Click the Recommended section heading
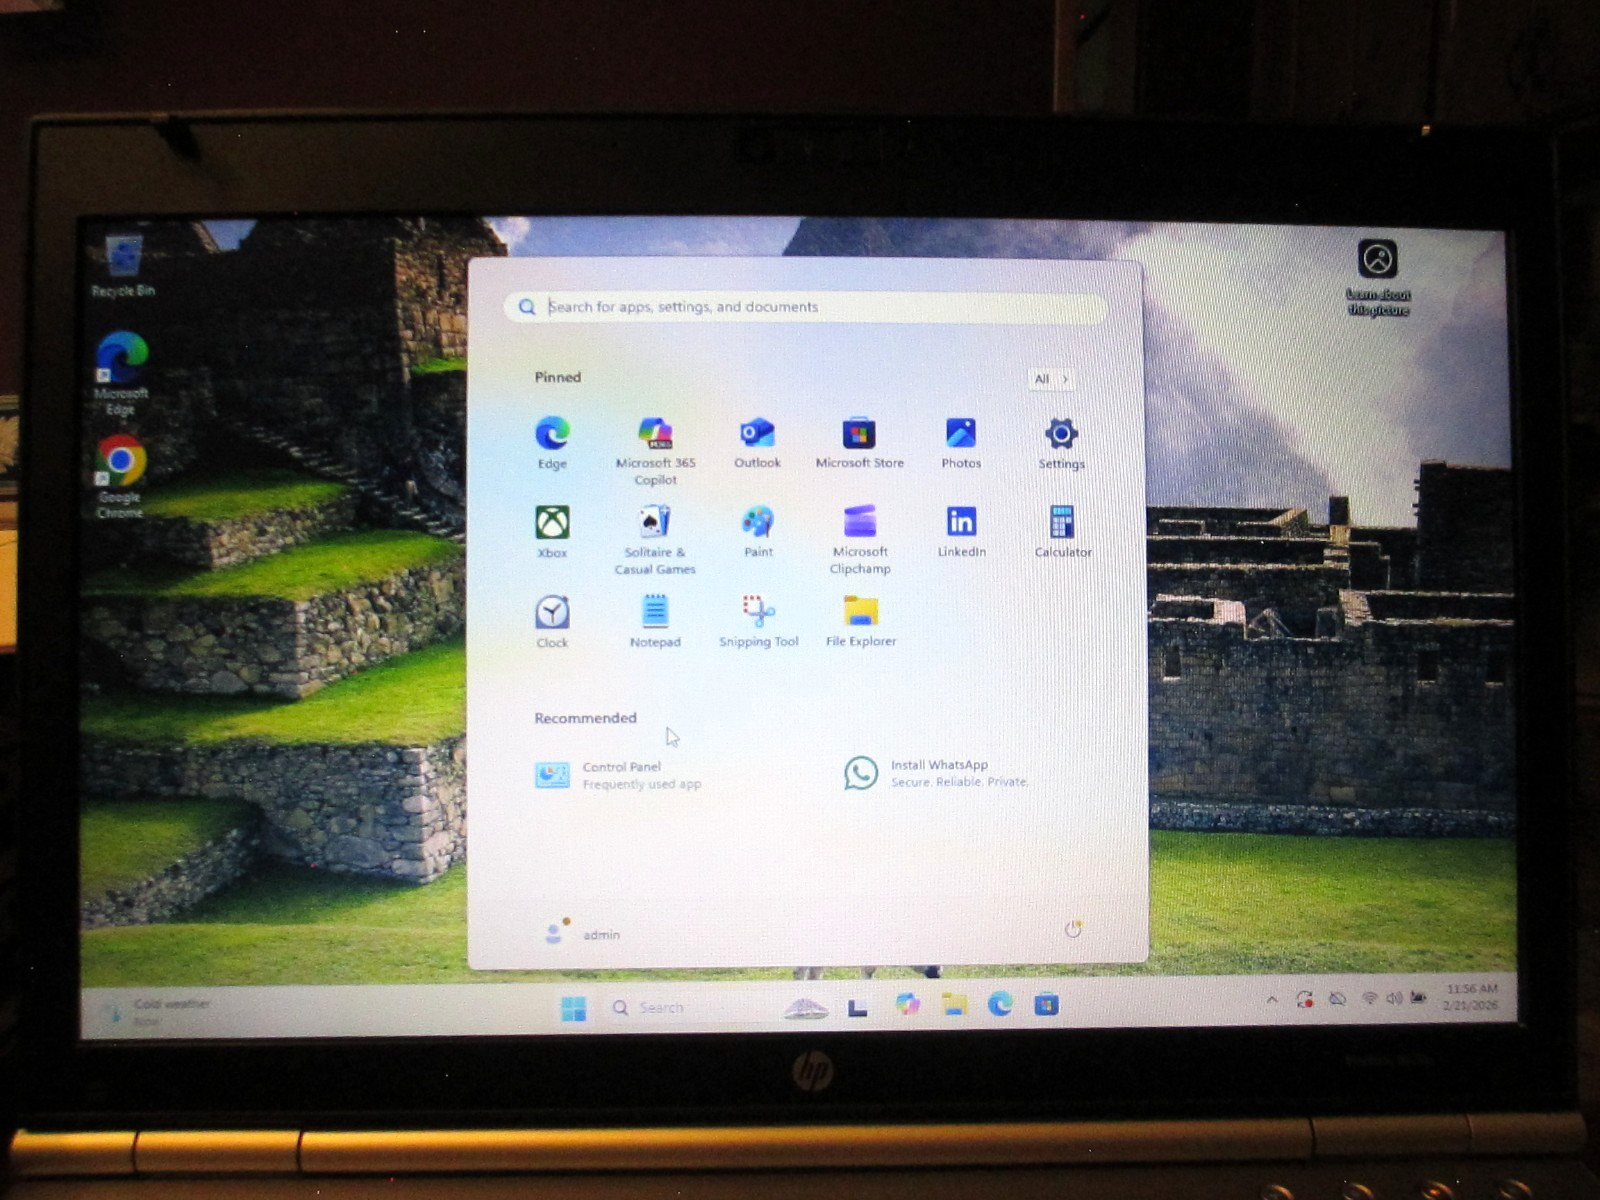This screenshot has height=1200, width=1600. (x=585, y=718)
